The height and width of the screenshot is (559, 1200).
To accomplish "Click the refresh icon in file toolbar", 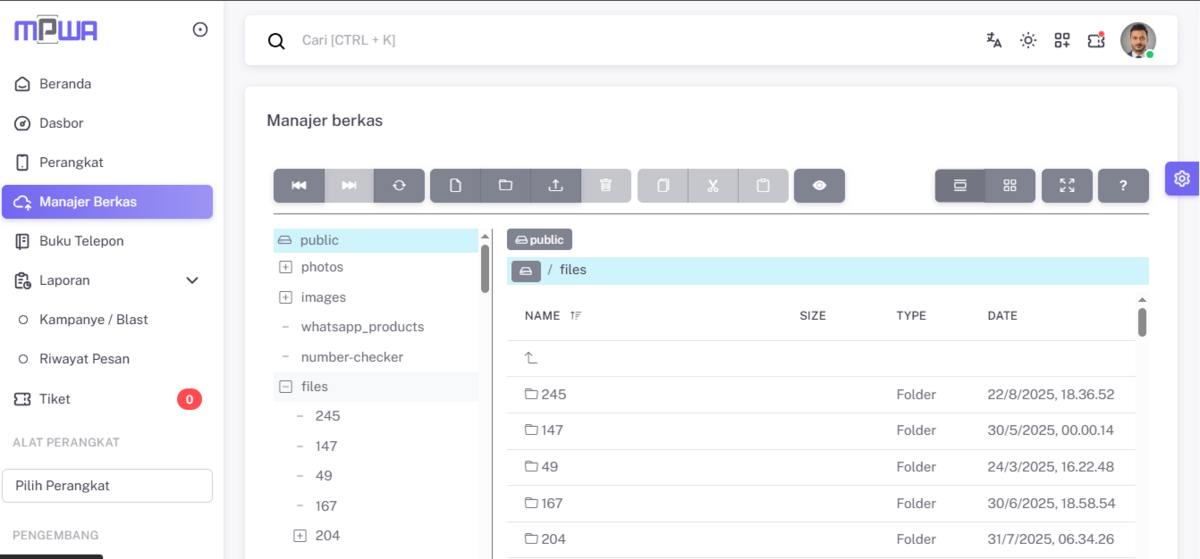I will point(399,186).
